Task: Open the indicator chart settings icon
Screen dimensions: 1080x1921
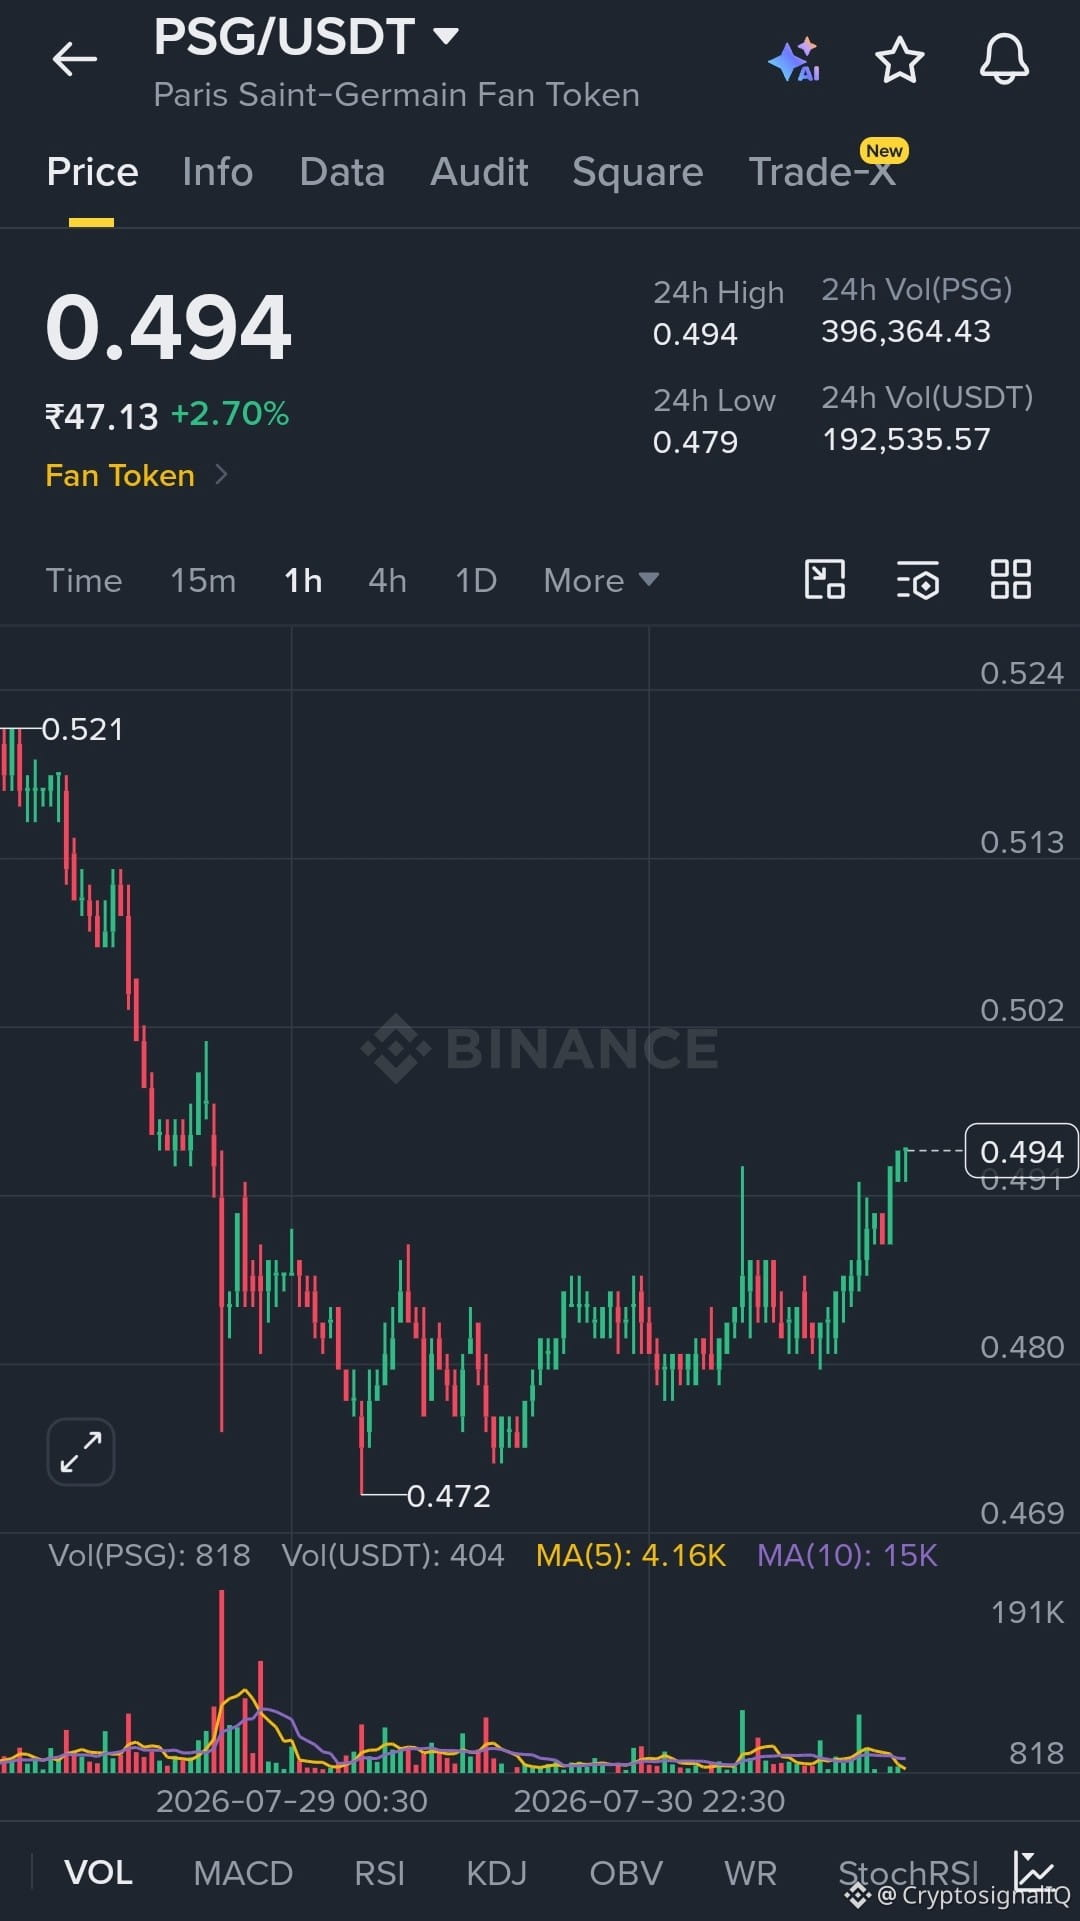Action: [1034, 1870]
